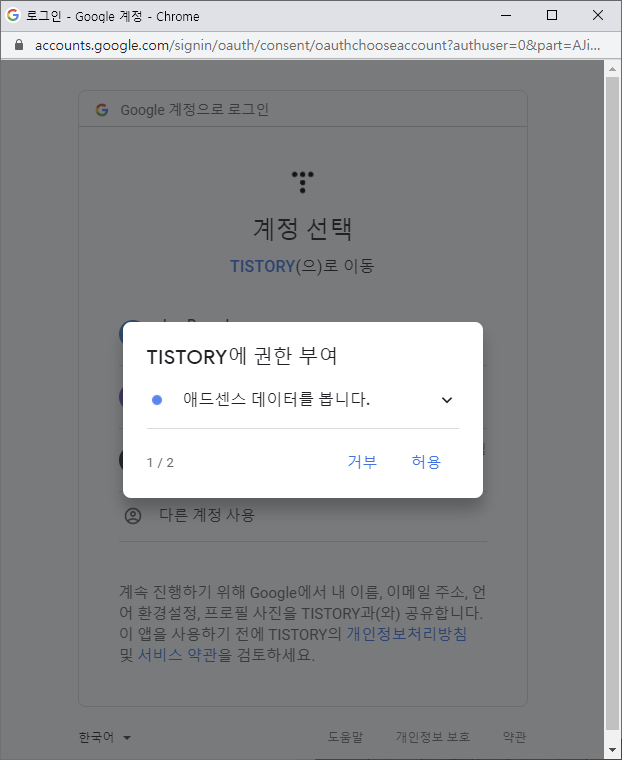Select the 애드센스 데이터를 봅니다 permission text
The width and height of the screenshot is (622, 760).
pos(276,399)
